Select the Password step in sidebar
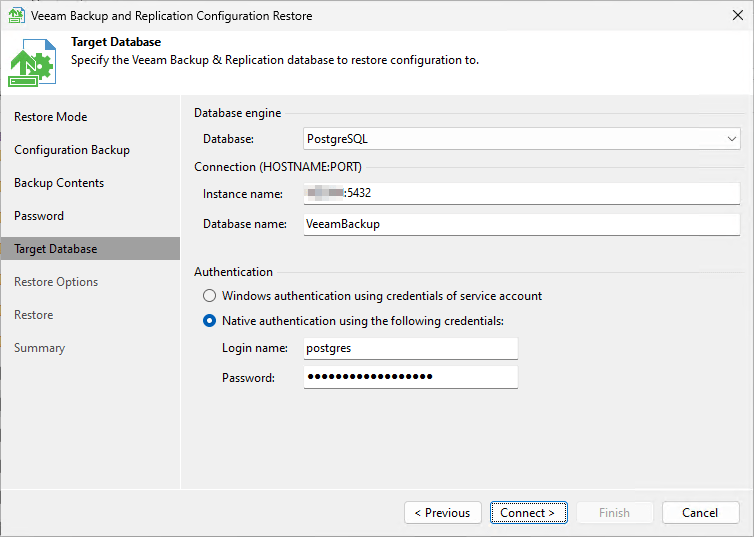754x537 pixels. tap(39, 216)
